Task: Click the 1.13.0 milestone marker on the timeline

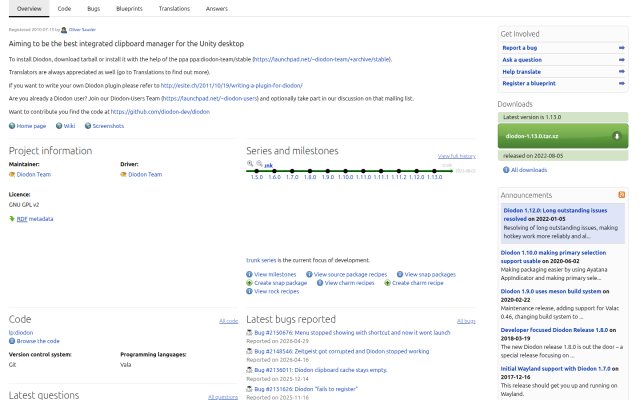Action: click(434, 171)
